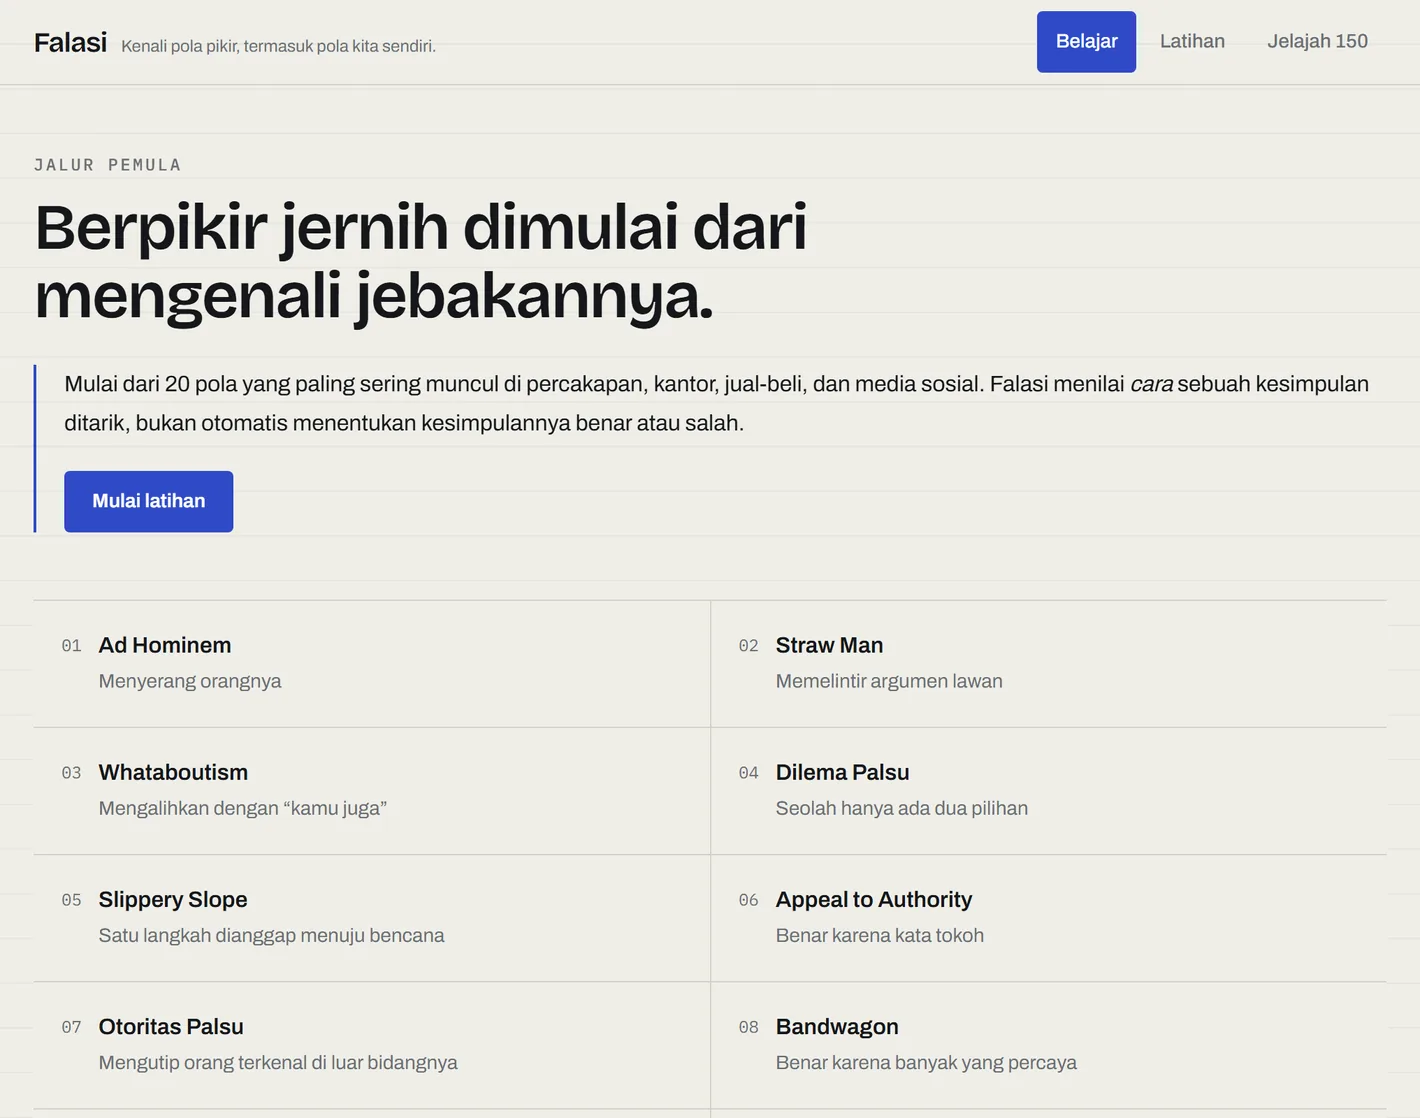Image resolution: width=1420 pixels, height=1118 pixels.
Task: Click the number 08 beside Bandwagon
Action: [x=749, y=1027]
